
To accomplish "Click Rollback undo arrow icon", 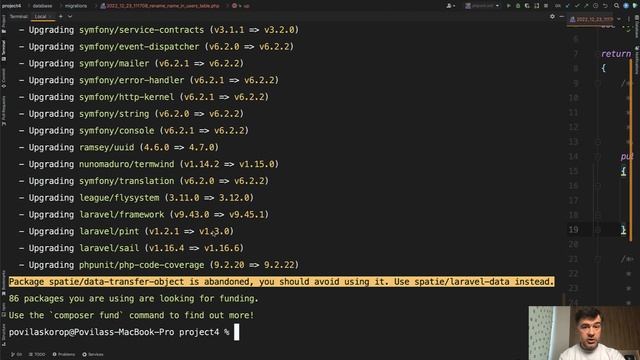I will pyautogui.click(x=605, y=6).
